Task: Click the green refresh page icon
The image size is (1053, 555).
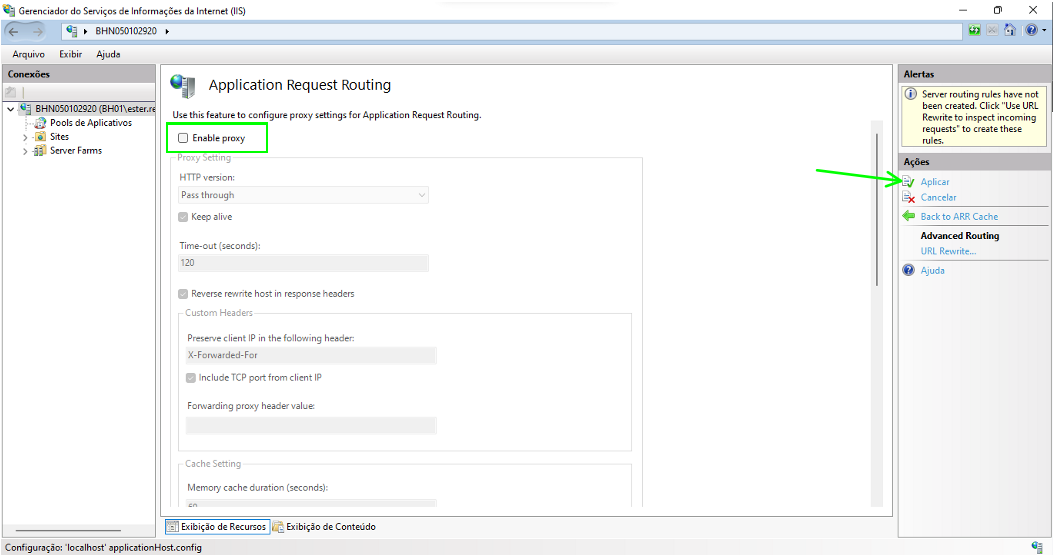Action: pos(974,31)
